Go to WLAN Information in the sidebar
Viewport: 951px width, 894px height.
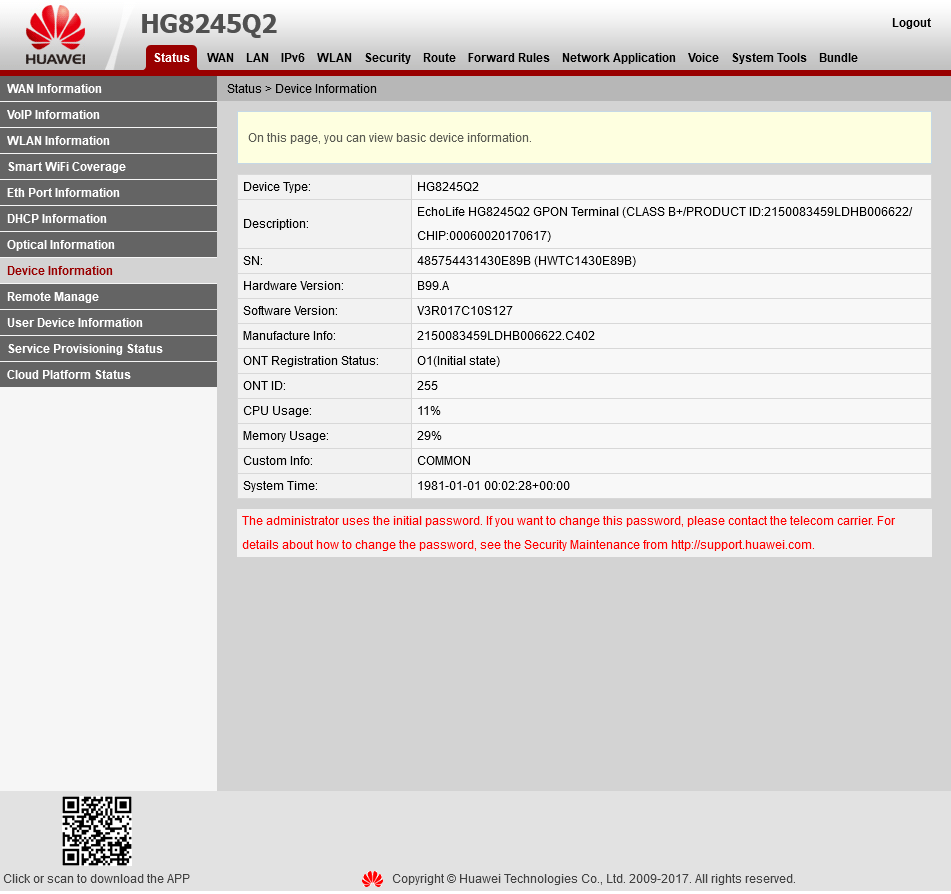tap(109, 141)
